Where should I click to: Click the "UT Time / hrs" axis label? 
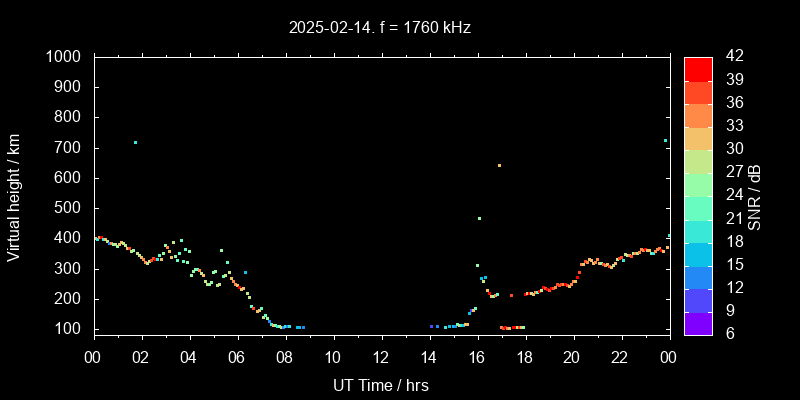pyautogui.click(x=380, y=384)
